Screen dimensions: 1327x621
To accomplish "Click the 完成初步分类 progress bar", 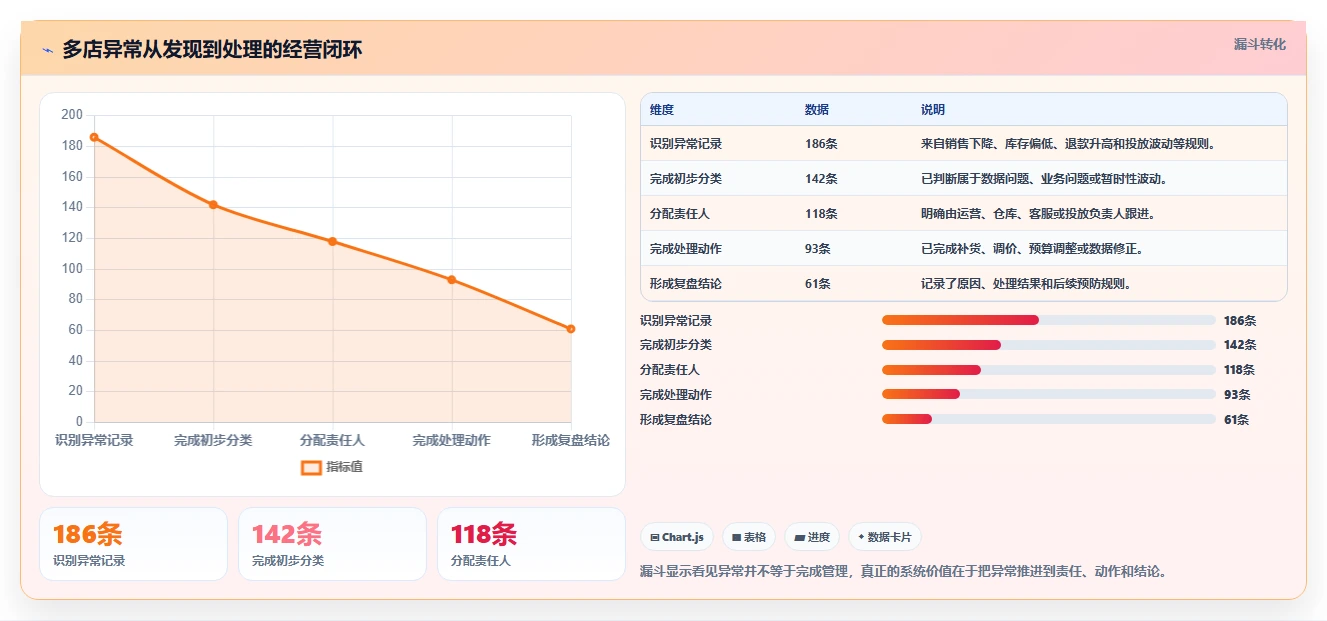I will pos(1049,345).
